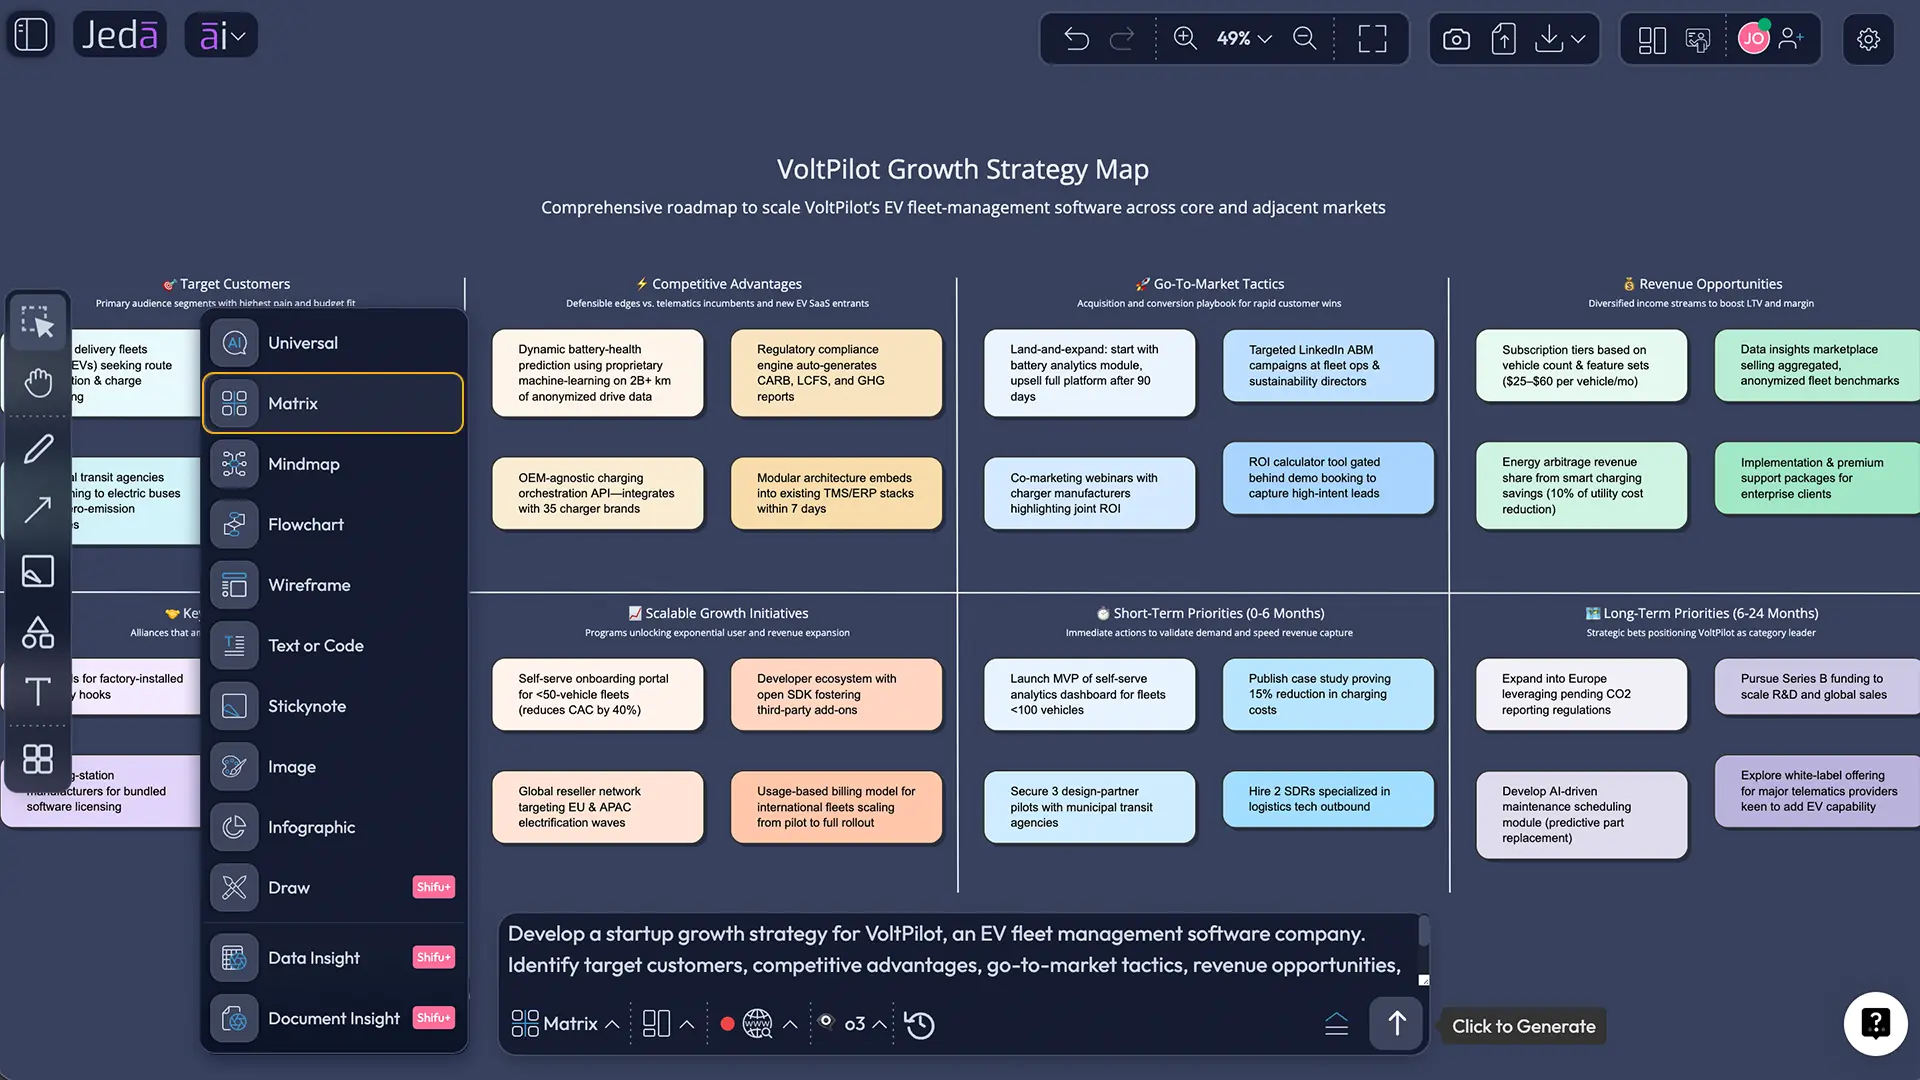Open the shapes tool
This screenshot has width=1920, height=1080.
(38, 632)
